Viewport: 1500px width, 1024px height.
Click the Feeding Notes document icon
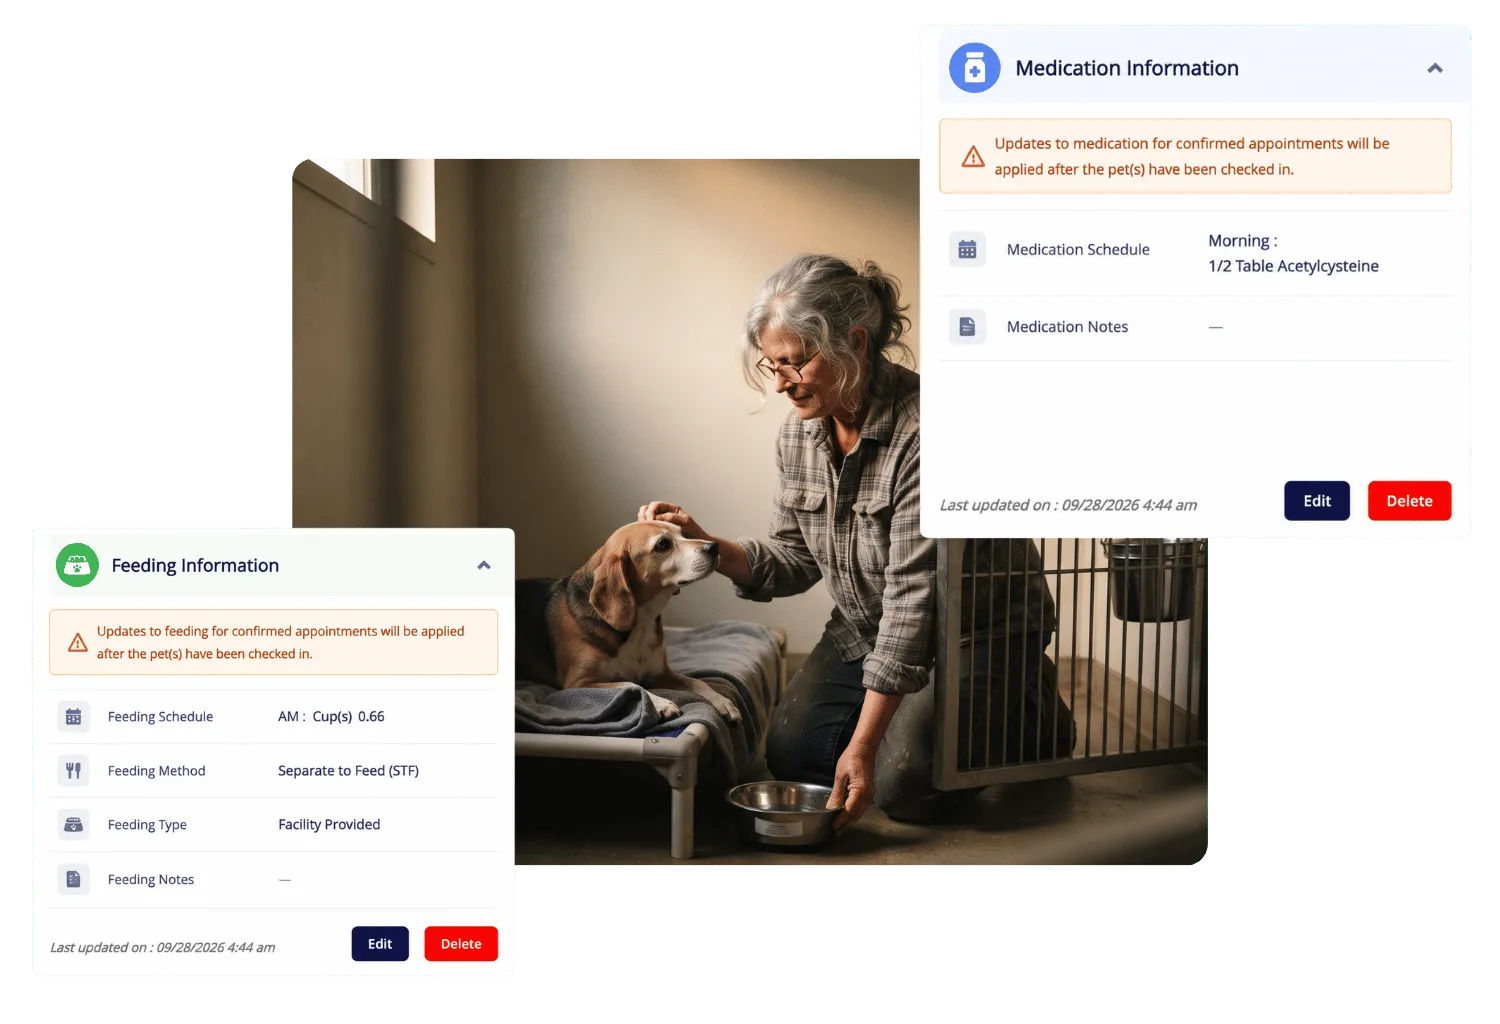tap(73, 880)
